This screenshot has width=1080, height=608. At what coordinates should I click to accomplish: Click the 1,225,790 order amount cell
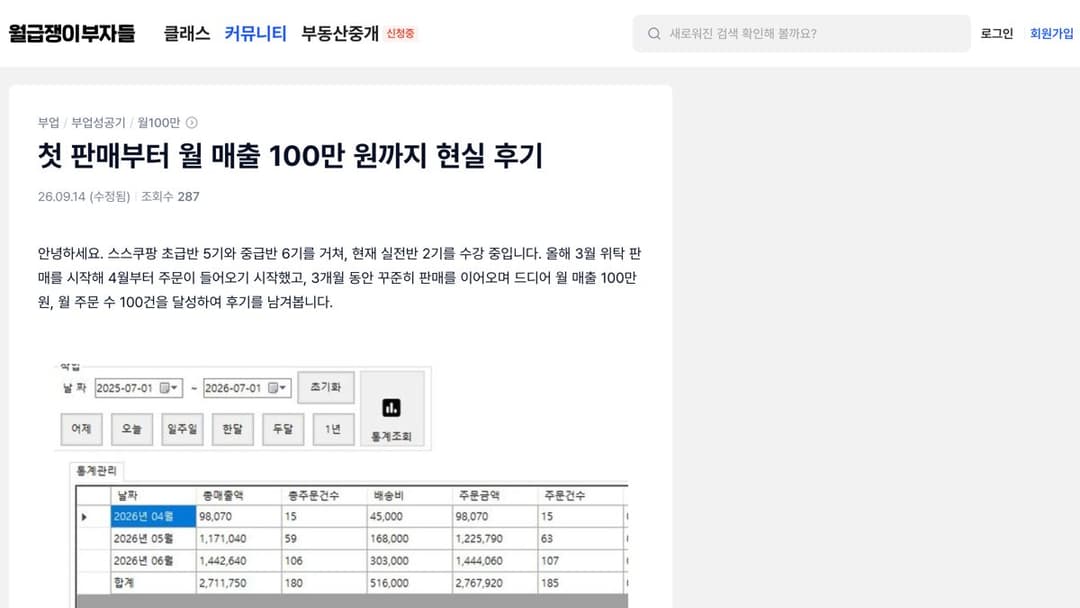[495, 538]
